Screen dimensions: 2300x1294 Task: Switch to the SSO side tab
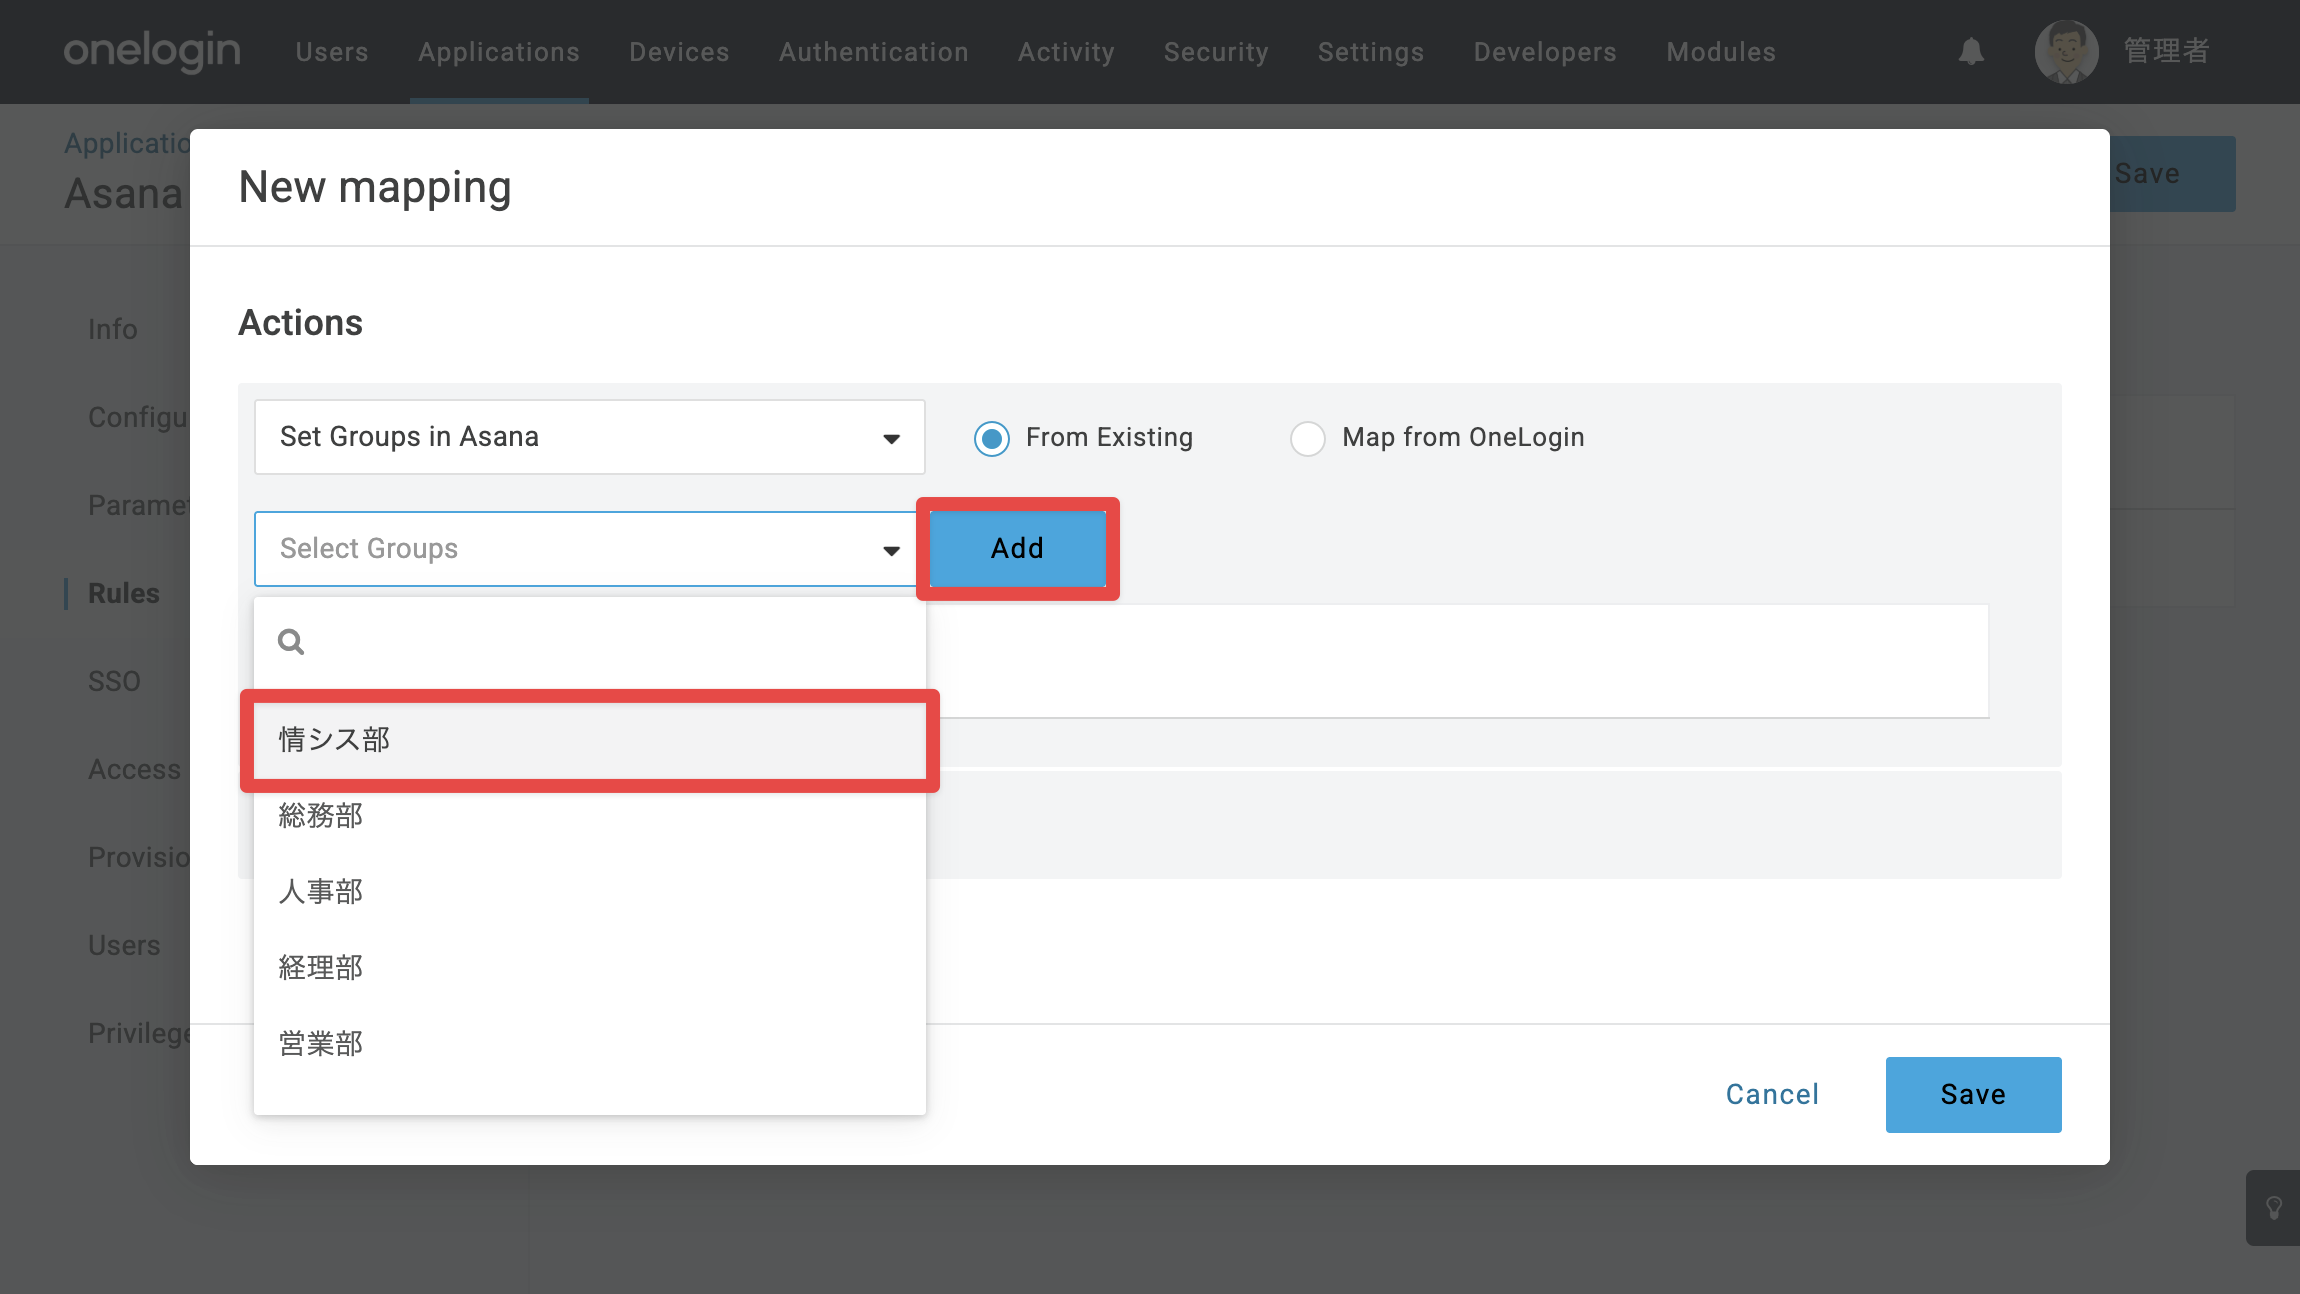pyautogui.click(x=114, y=681)
